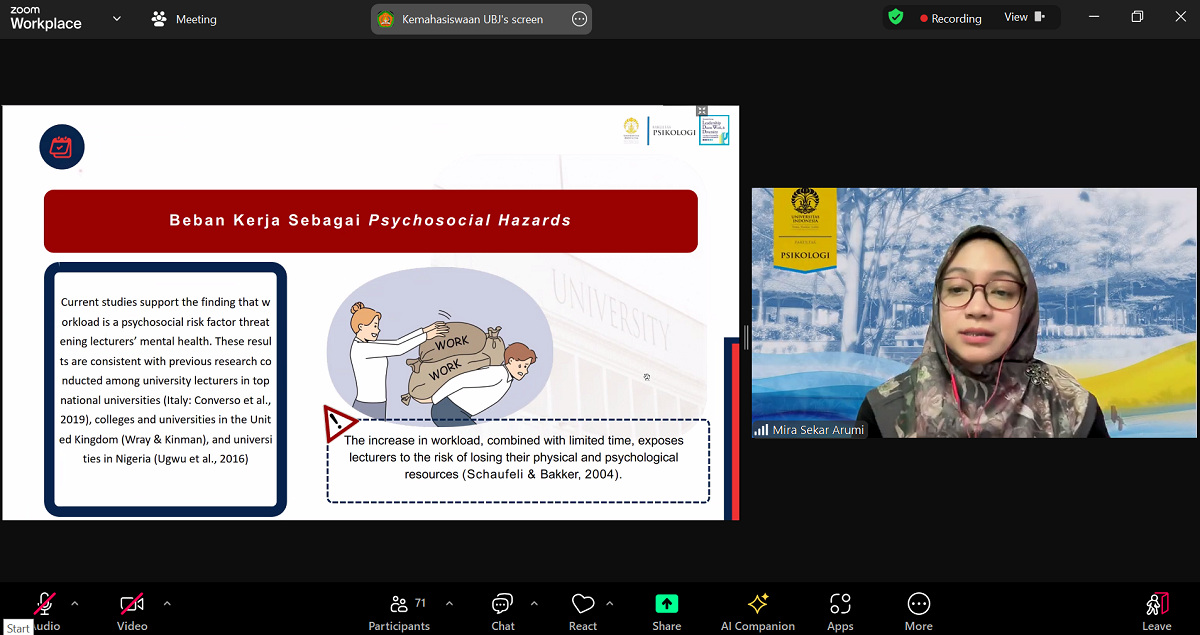Expand video settings chevron
The width and height of the screenshot is (1200, 635).
(x=167, y=603)
